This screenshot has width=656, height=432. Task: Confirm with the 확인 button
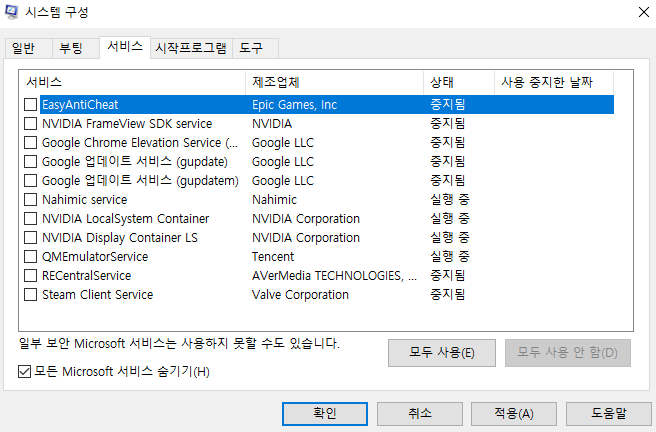click(325, 414)
